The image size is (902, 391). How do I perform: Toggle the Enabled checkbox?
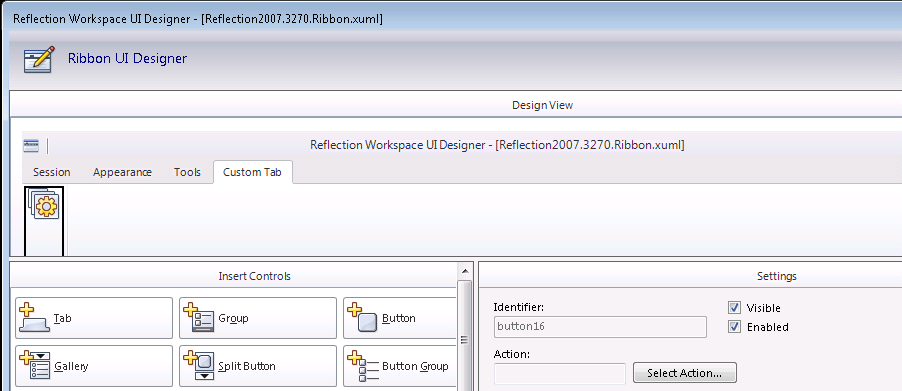pyautogui.click(x=734, y=327)
